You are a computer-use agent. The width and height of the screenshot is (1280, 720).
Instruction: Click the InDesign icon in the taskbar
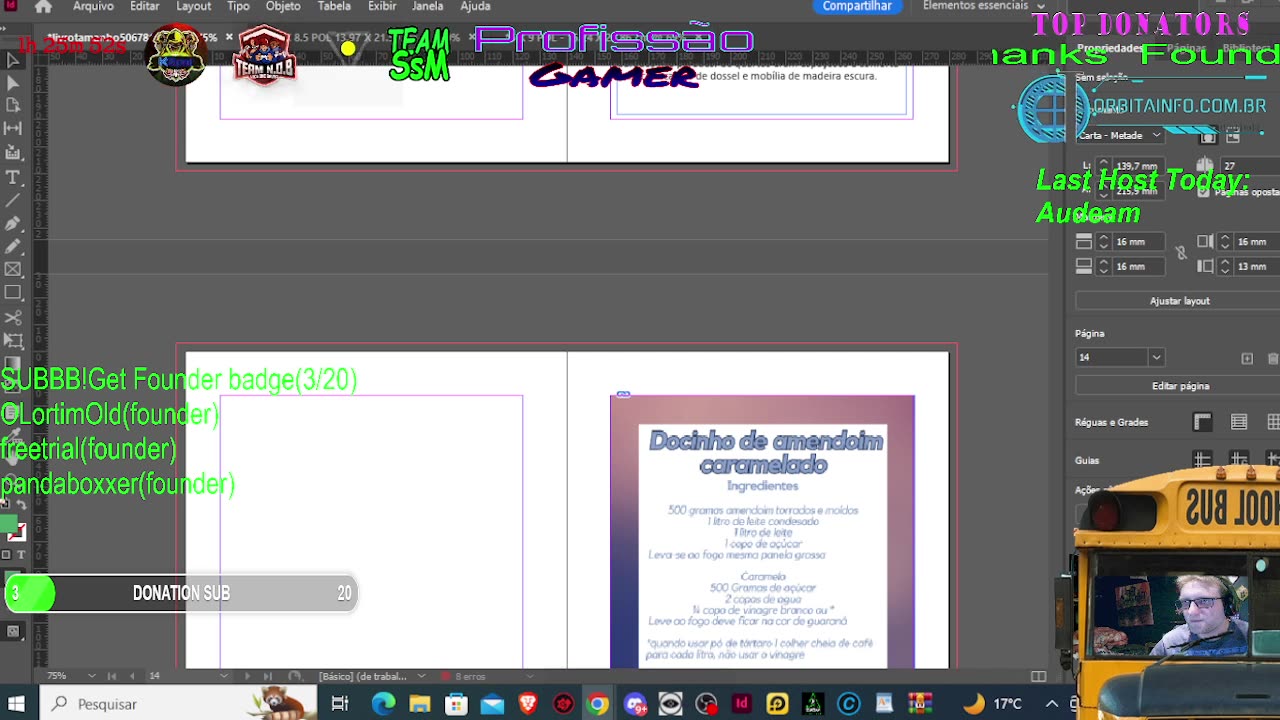(x=741, y=704)
